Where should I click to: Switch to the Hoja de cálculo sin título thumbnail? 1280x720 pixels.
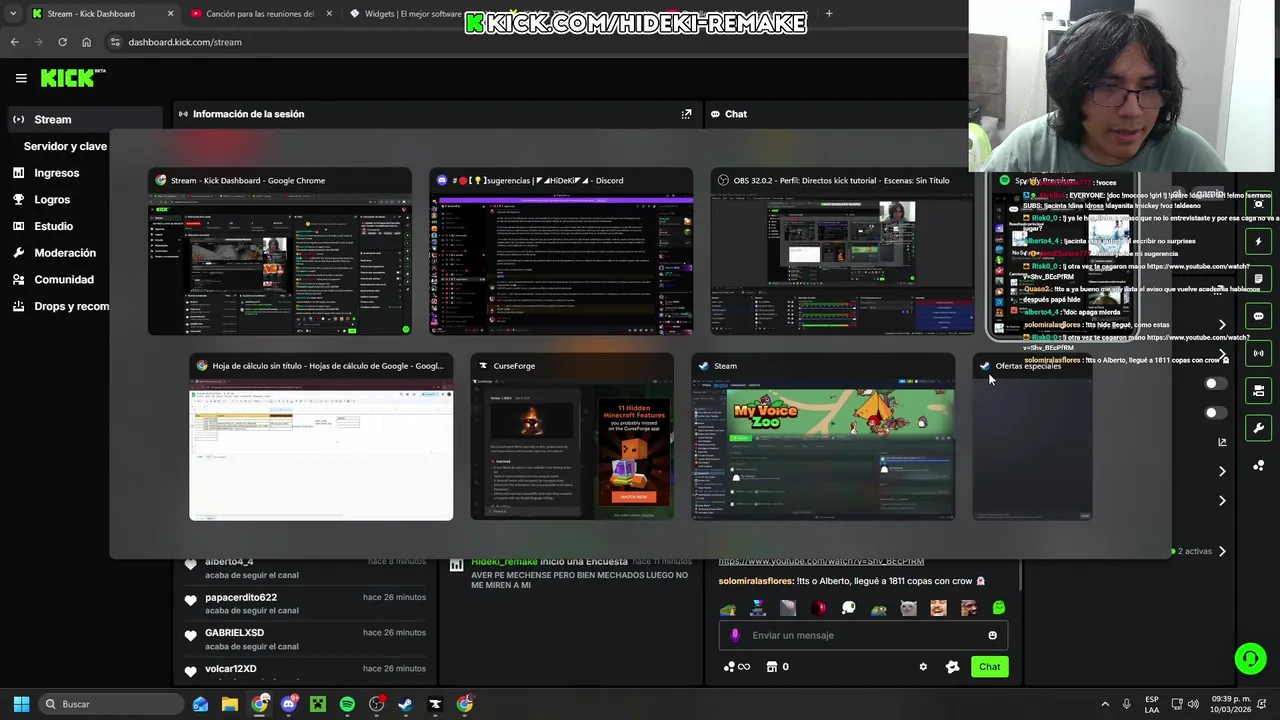(321, 437)
